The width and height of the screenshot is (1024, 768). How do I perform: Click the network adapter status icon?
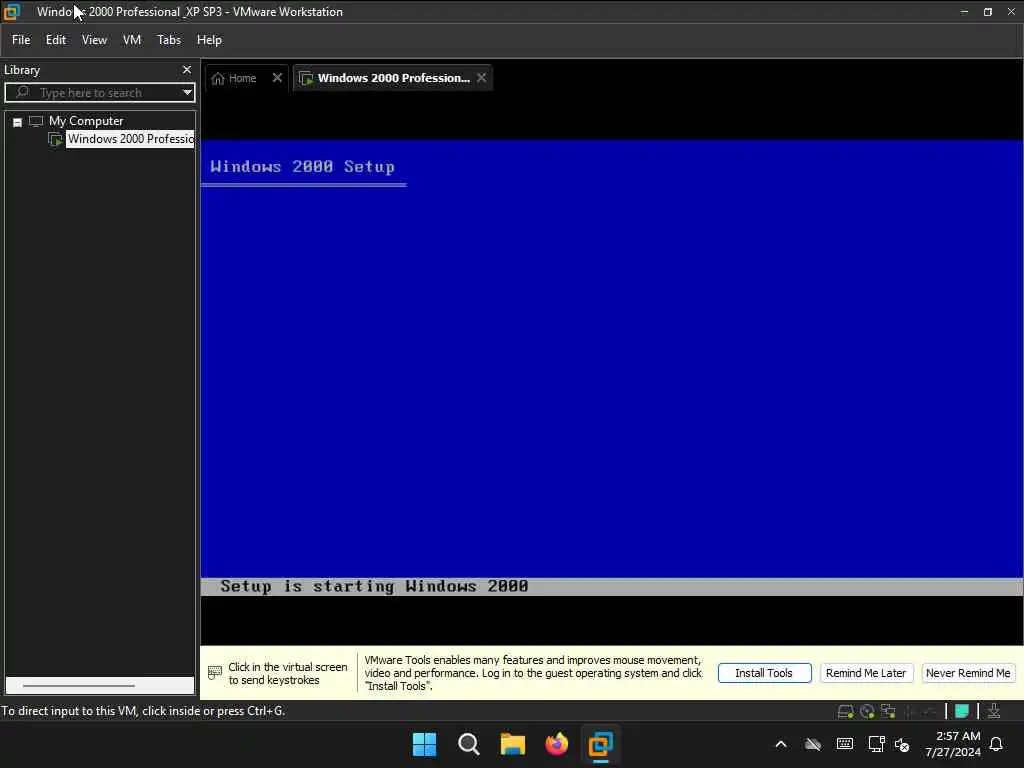pyautogui.click(x=888, y=711)
